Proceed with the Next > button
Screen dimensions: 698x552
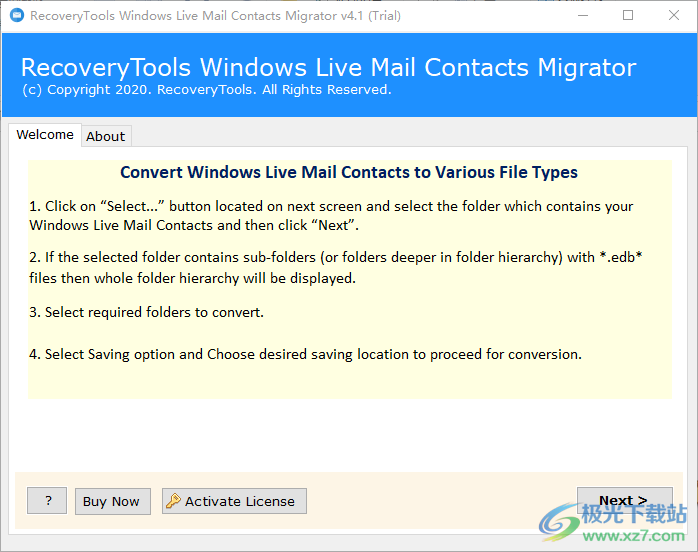click(625, 500)
